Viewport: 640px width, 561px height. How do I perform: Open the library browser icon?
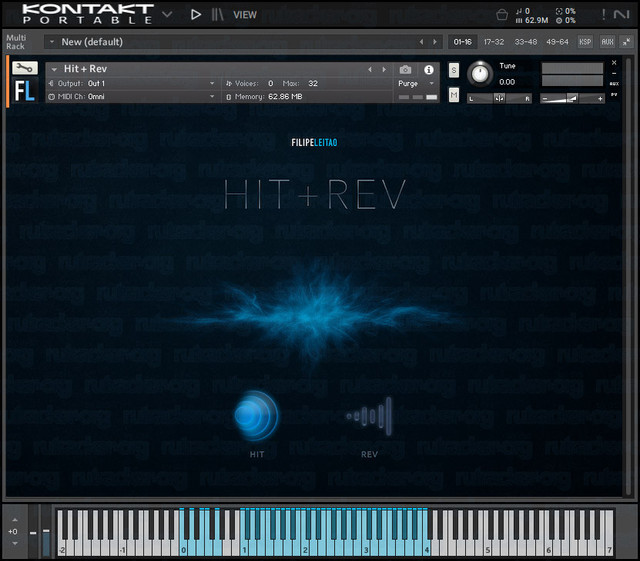tap(218, 15)
